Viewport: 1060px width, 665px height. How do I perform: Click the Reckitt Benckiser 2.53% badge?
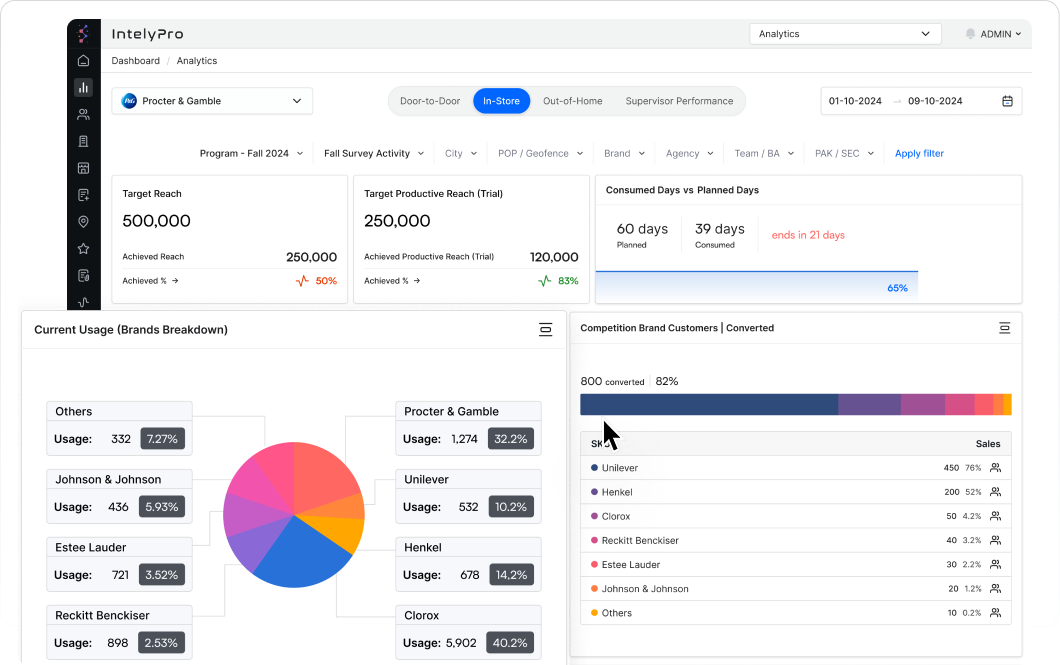click(161, 643)
